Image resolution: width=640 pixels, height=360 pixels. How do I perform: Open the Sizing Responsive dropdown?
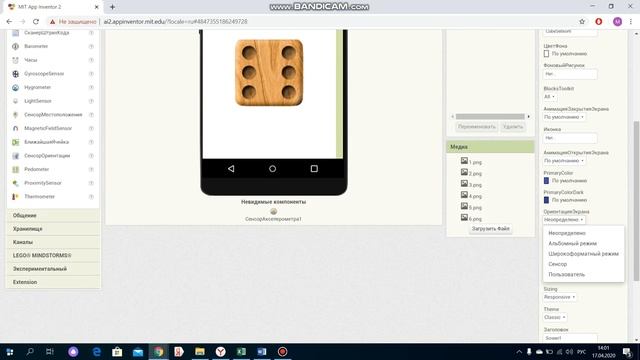(x=560, y=297)
